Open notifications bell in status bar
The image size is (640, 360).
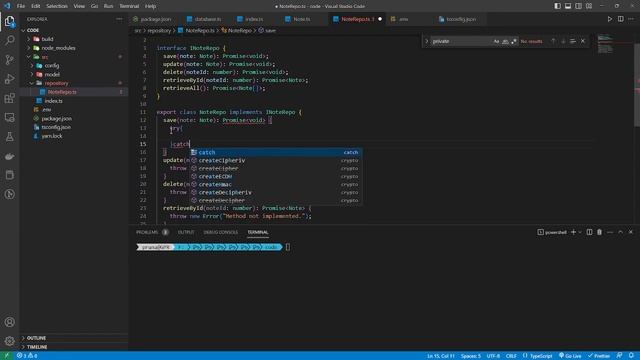[631, 356]
